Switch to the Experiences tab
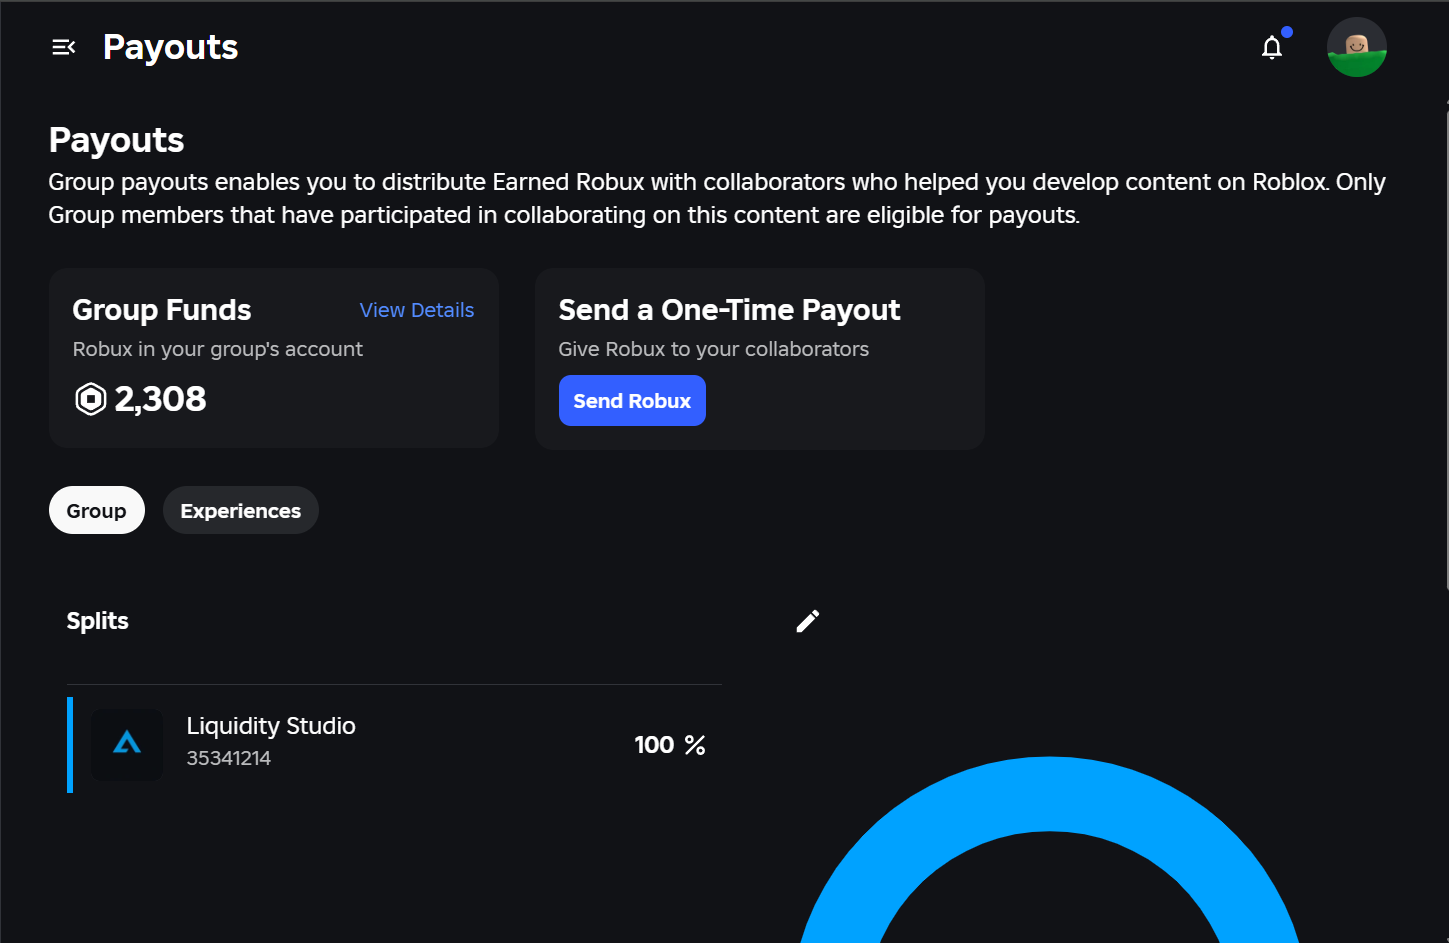 coord(240,510)
